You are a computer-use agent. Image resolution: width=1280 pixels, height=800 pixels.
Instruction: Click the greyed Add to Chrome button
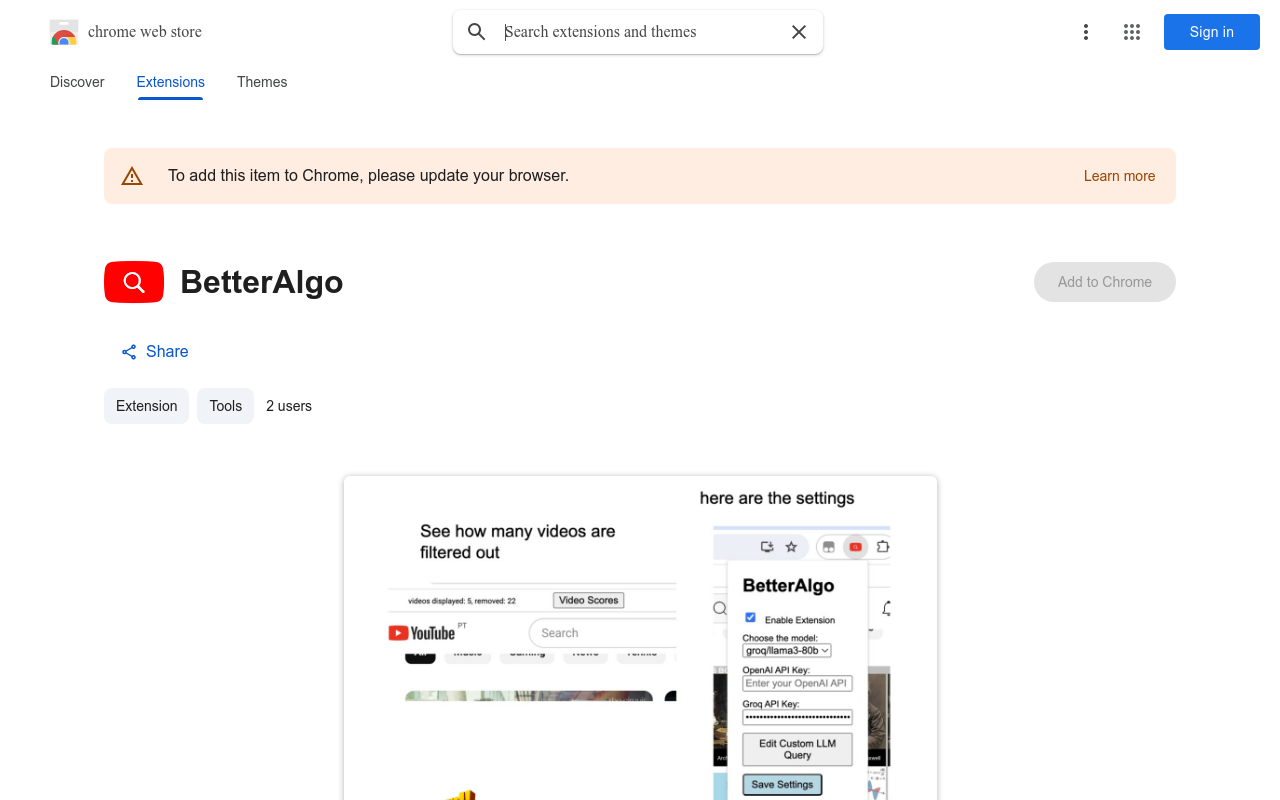[x=1105, y=282]
